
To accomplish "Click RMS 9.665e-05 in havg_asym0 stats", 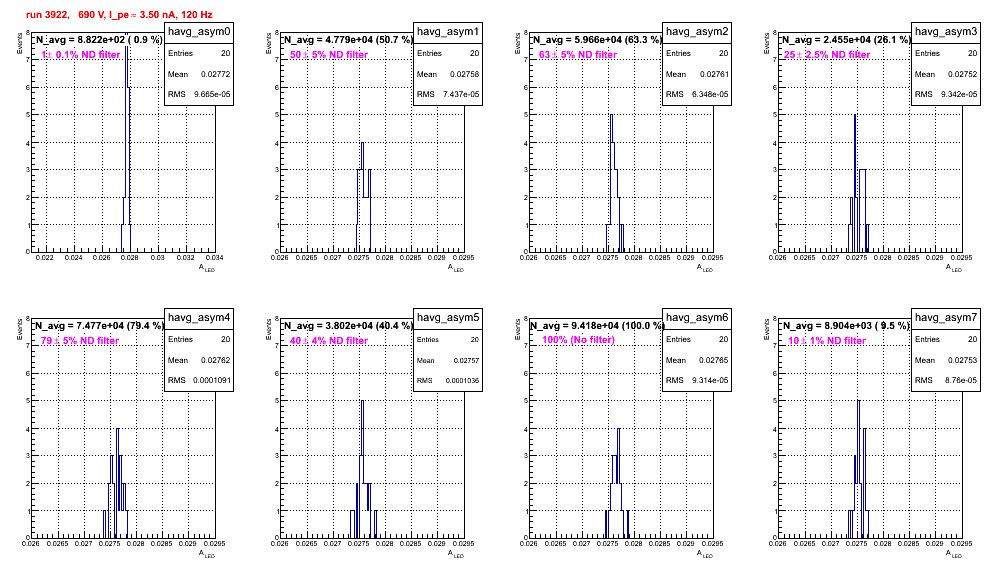I will (199, 95).
